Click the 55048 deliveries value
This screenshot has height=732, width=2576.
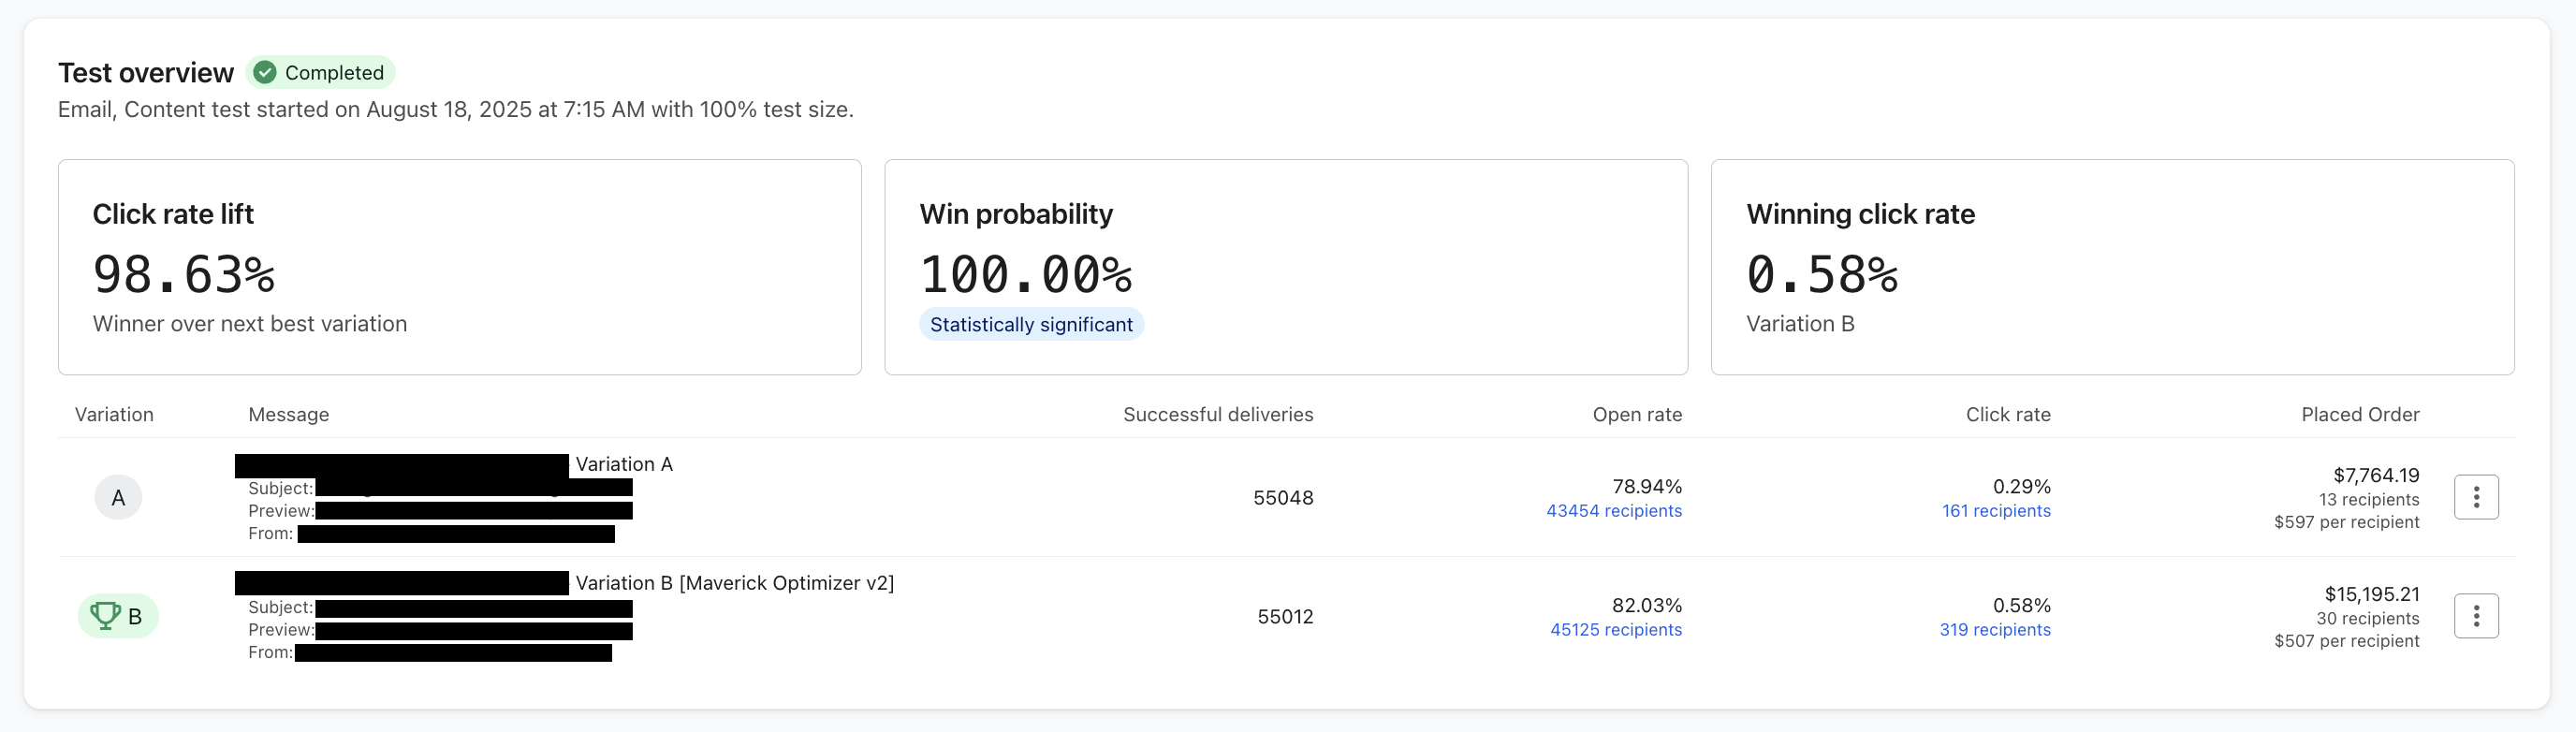(x=1283, y=498)
